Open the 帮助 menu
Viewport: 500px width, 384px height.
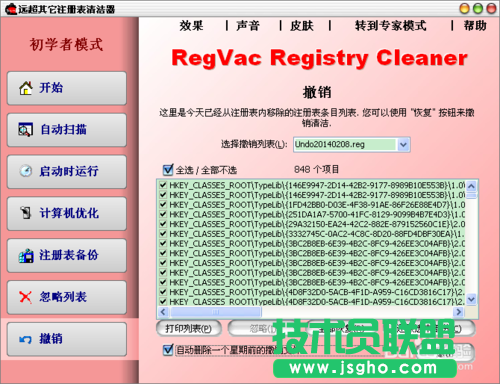pyautogui.click(x=475, y=26)
